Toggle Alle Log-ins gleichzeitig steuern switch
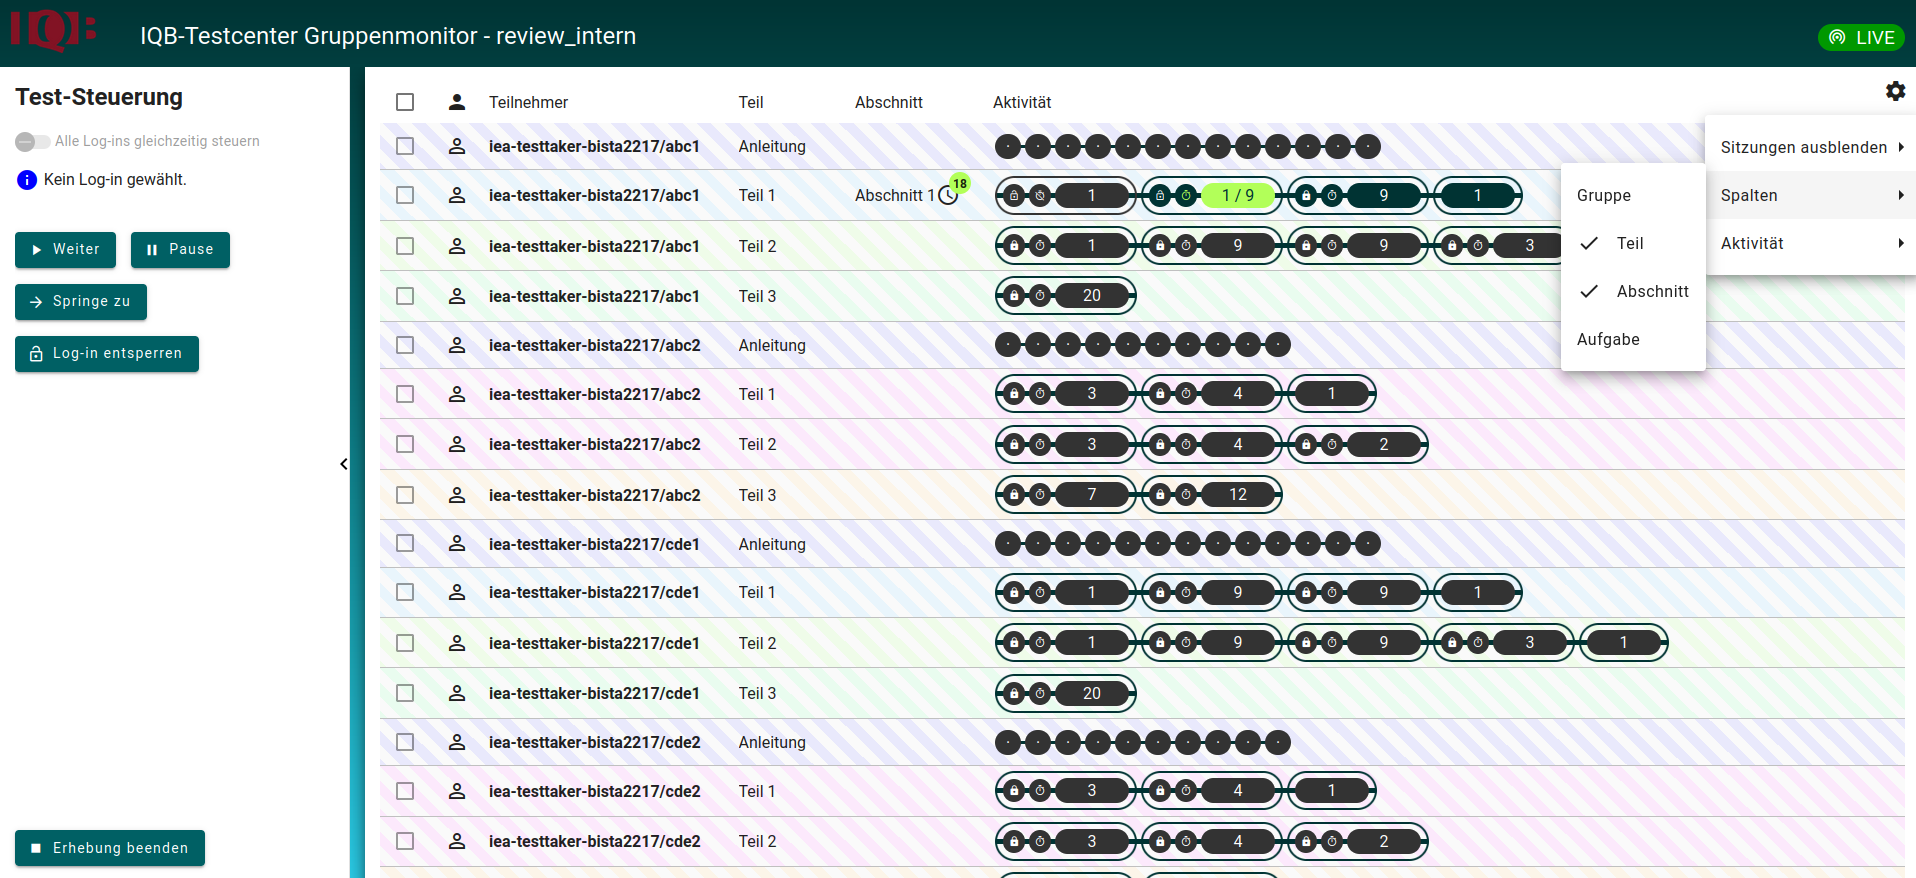 [x=32, y=142]
